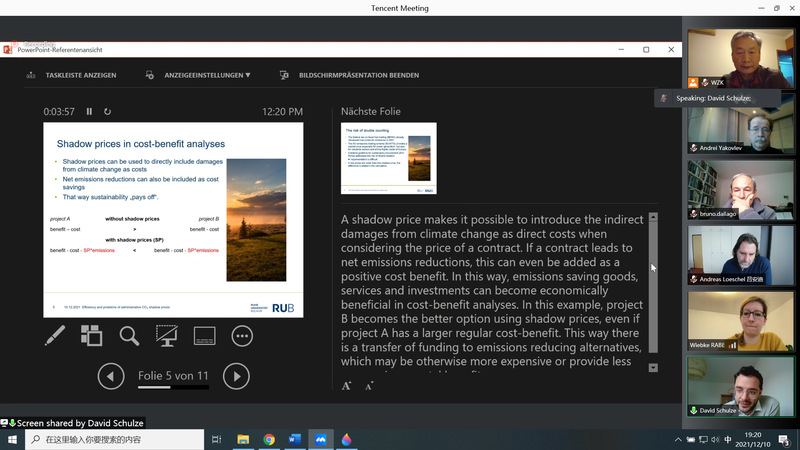800x450 pixels.
Task: Open the droplet app on the taskbar
Action: (x=346, y=439)
